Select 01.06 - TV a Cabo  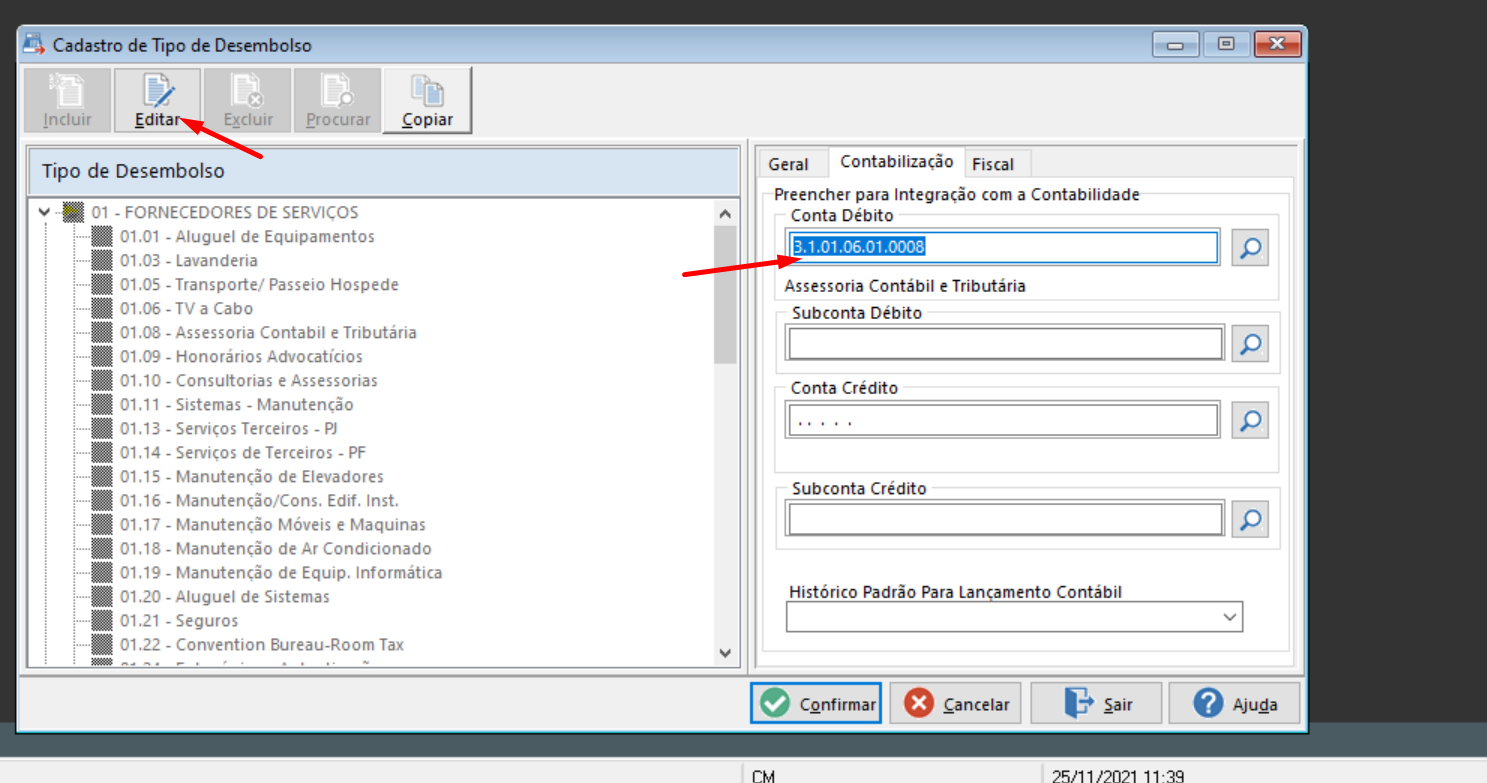pyautogui.click(x=186, y=308)
